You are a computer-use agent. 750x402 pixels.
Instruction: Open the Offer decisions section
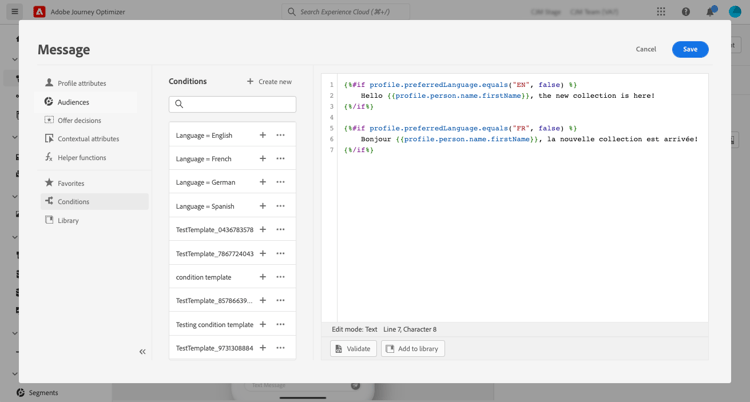click(79, 120)
